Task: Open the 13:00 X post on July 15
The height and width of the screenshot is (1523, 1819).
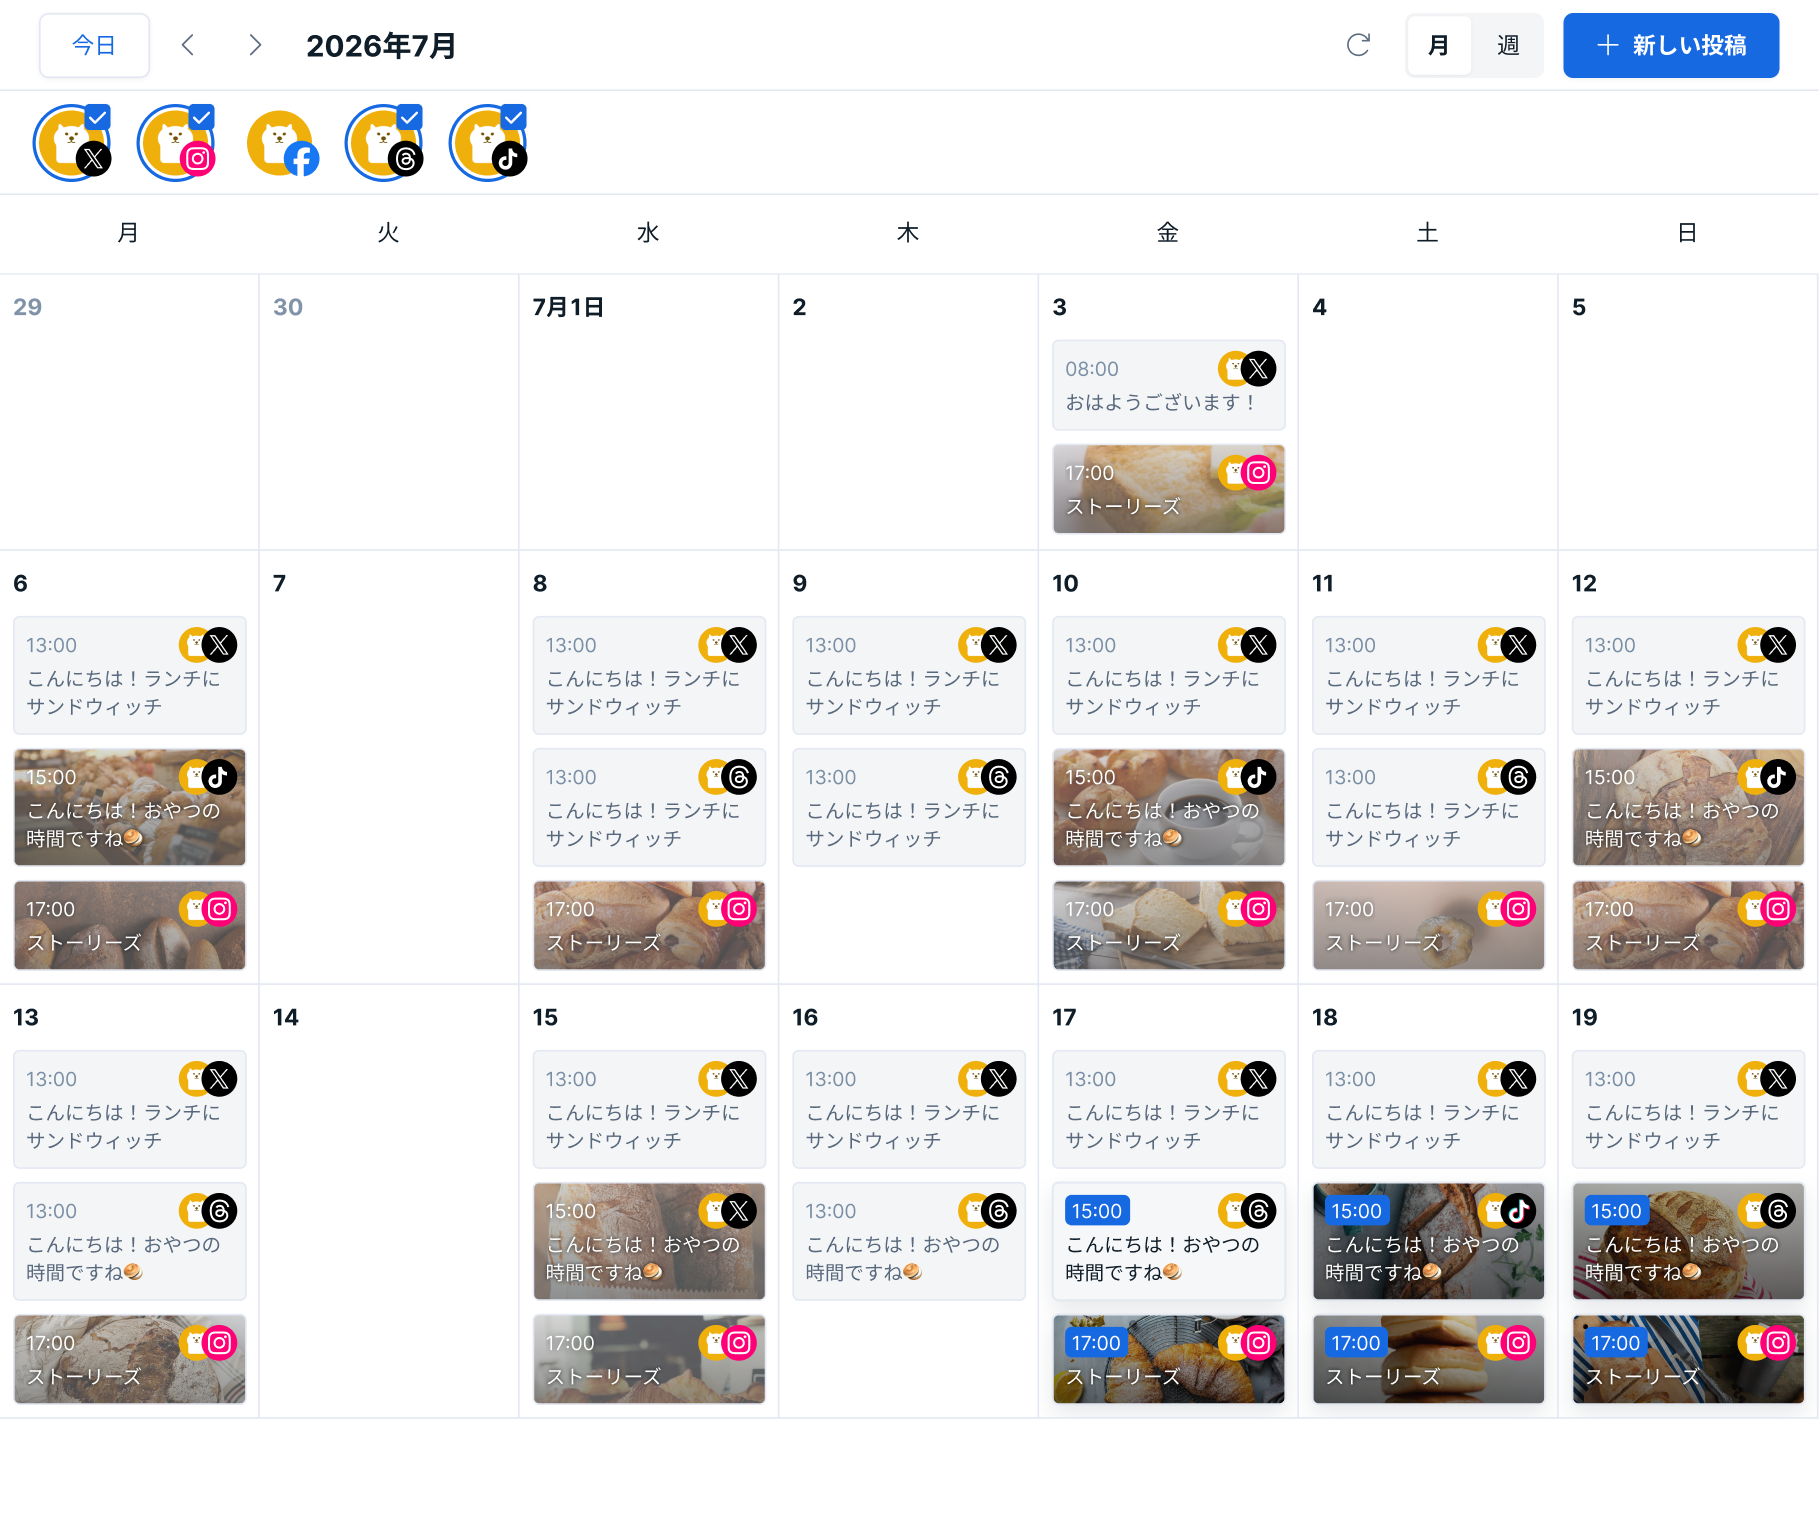Action: click(x=650, y=1109)
